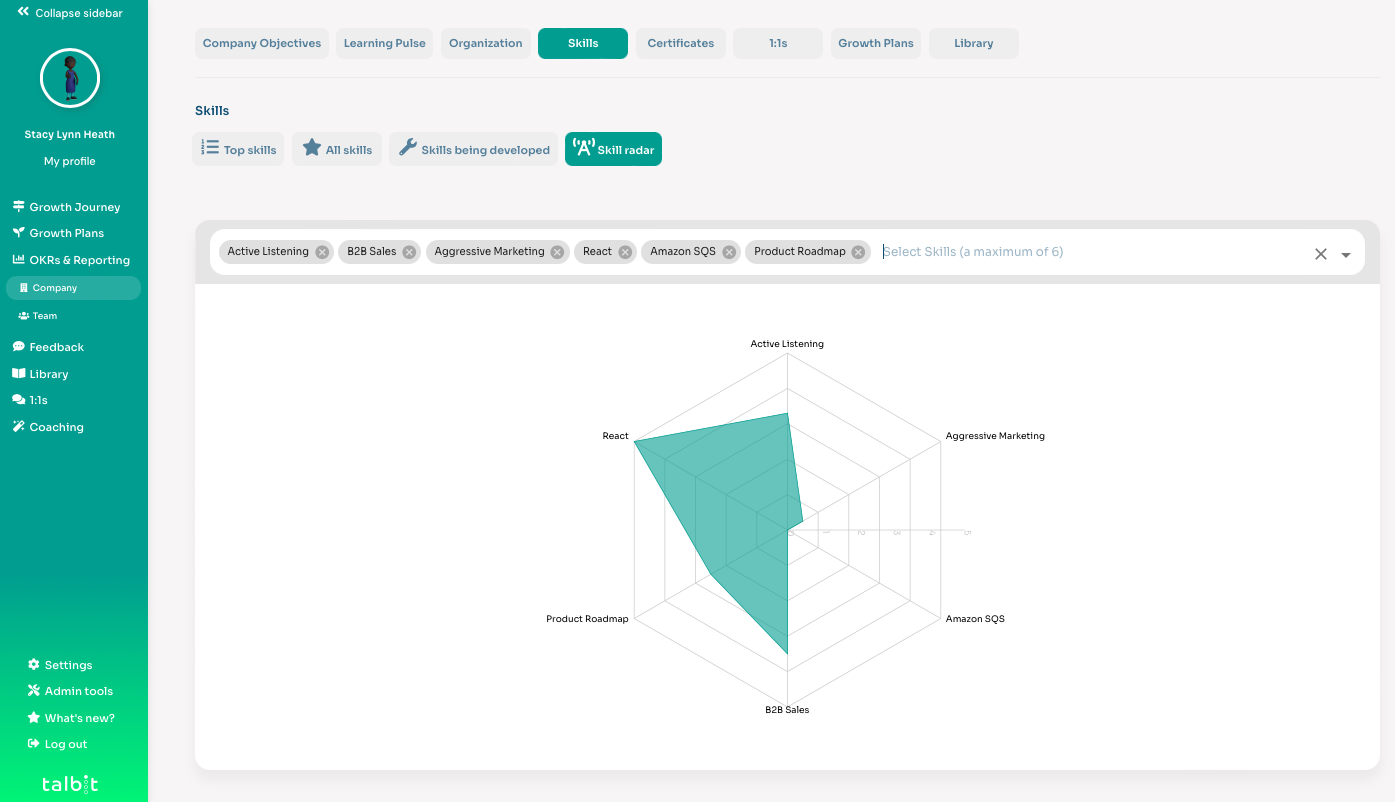The image size is (1395, 802).
Task: Open the Stacy Lynn Heath avatar picture
Action: point(70,78)
